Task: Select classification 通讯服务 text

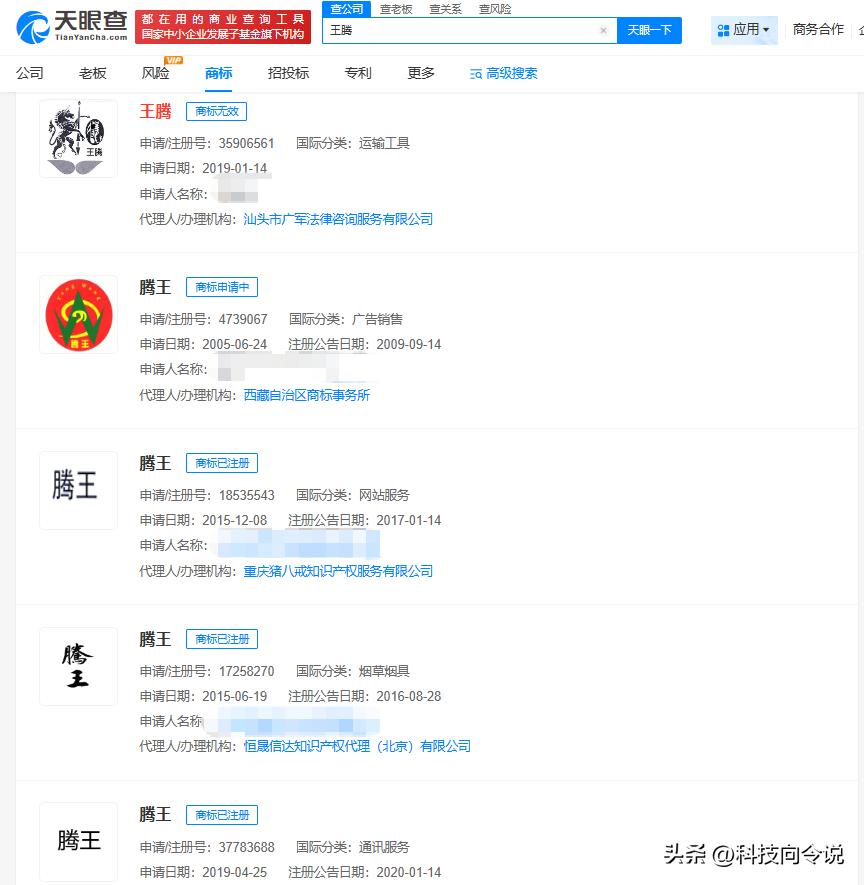Action: (x=384, y=847)
